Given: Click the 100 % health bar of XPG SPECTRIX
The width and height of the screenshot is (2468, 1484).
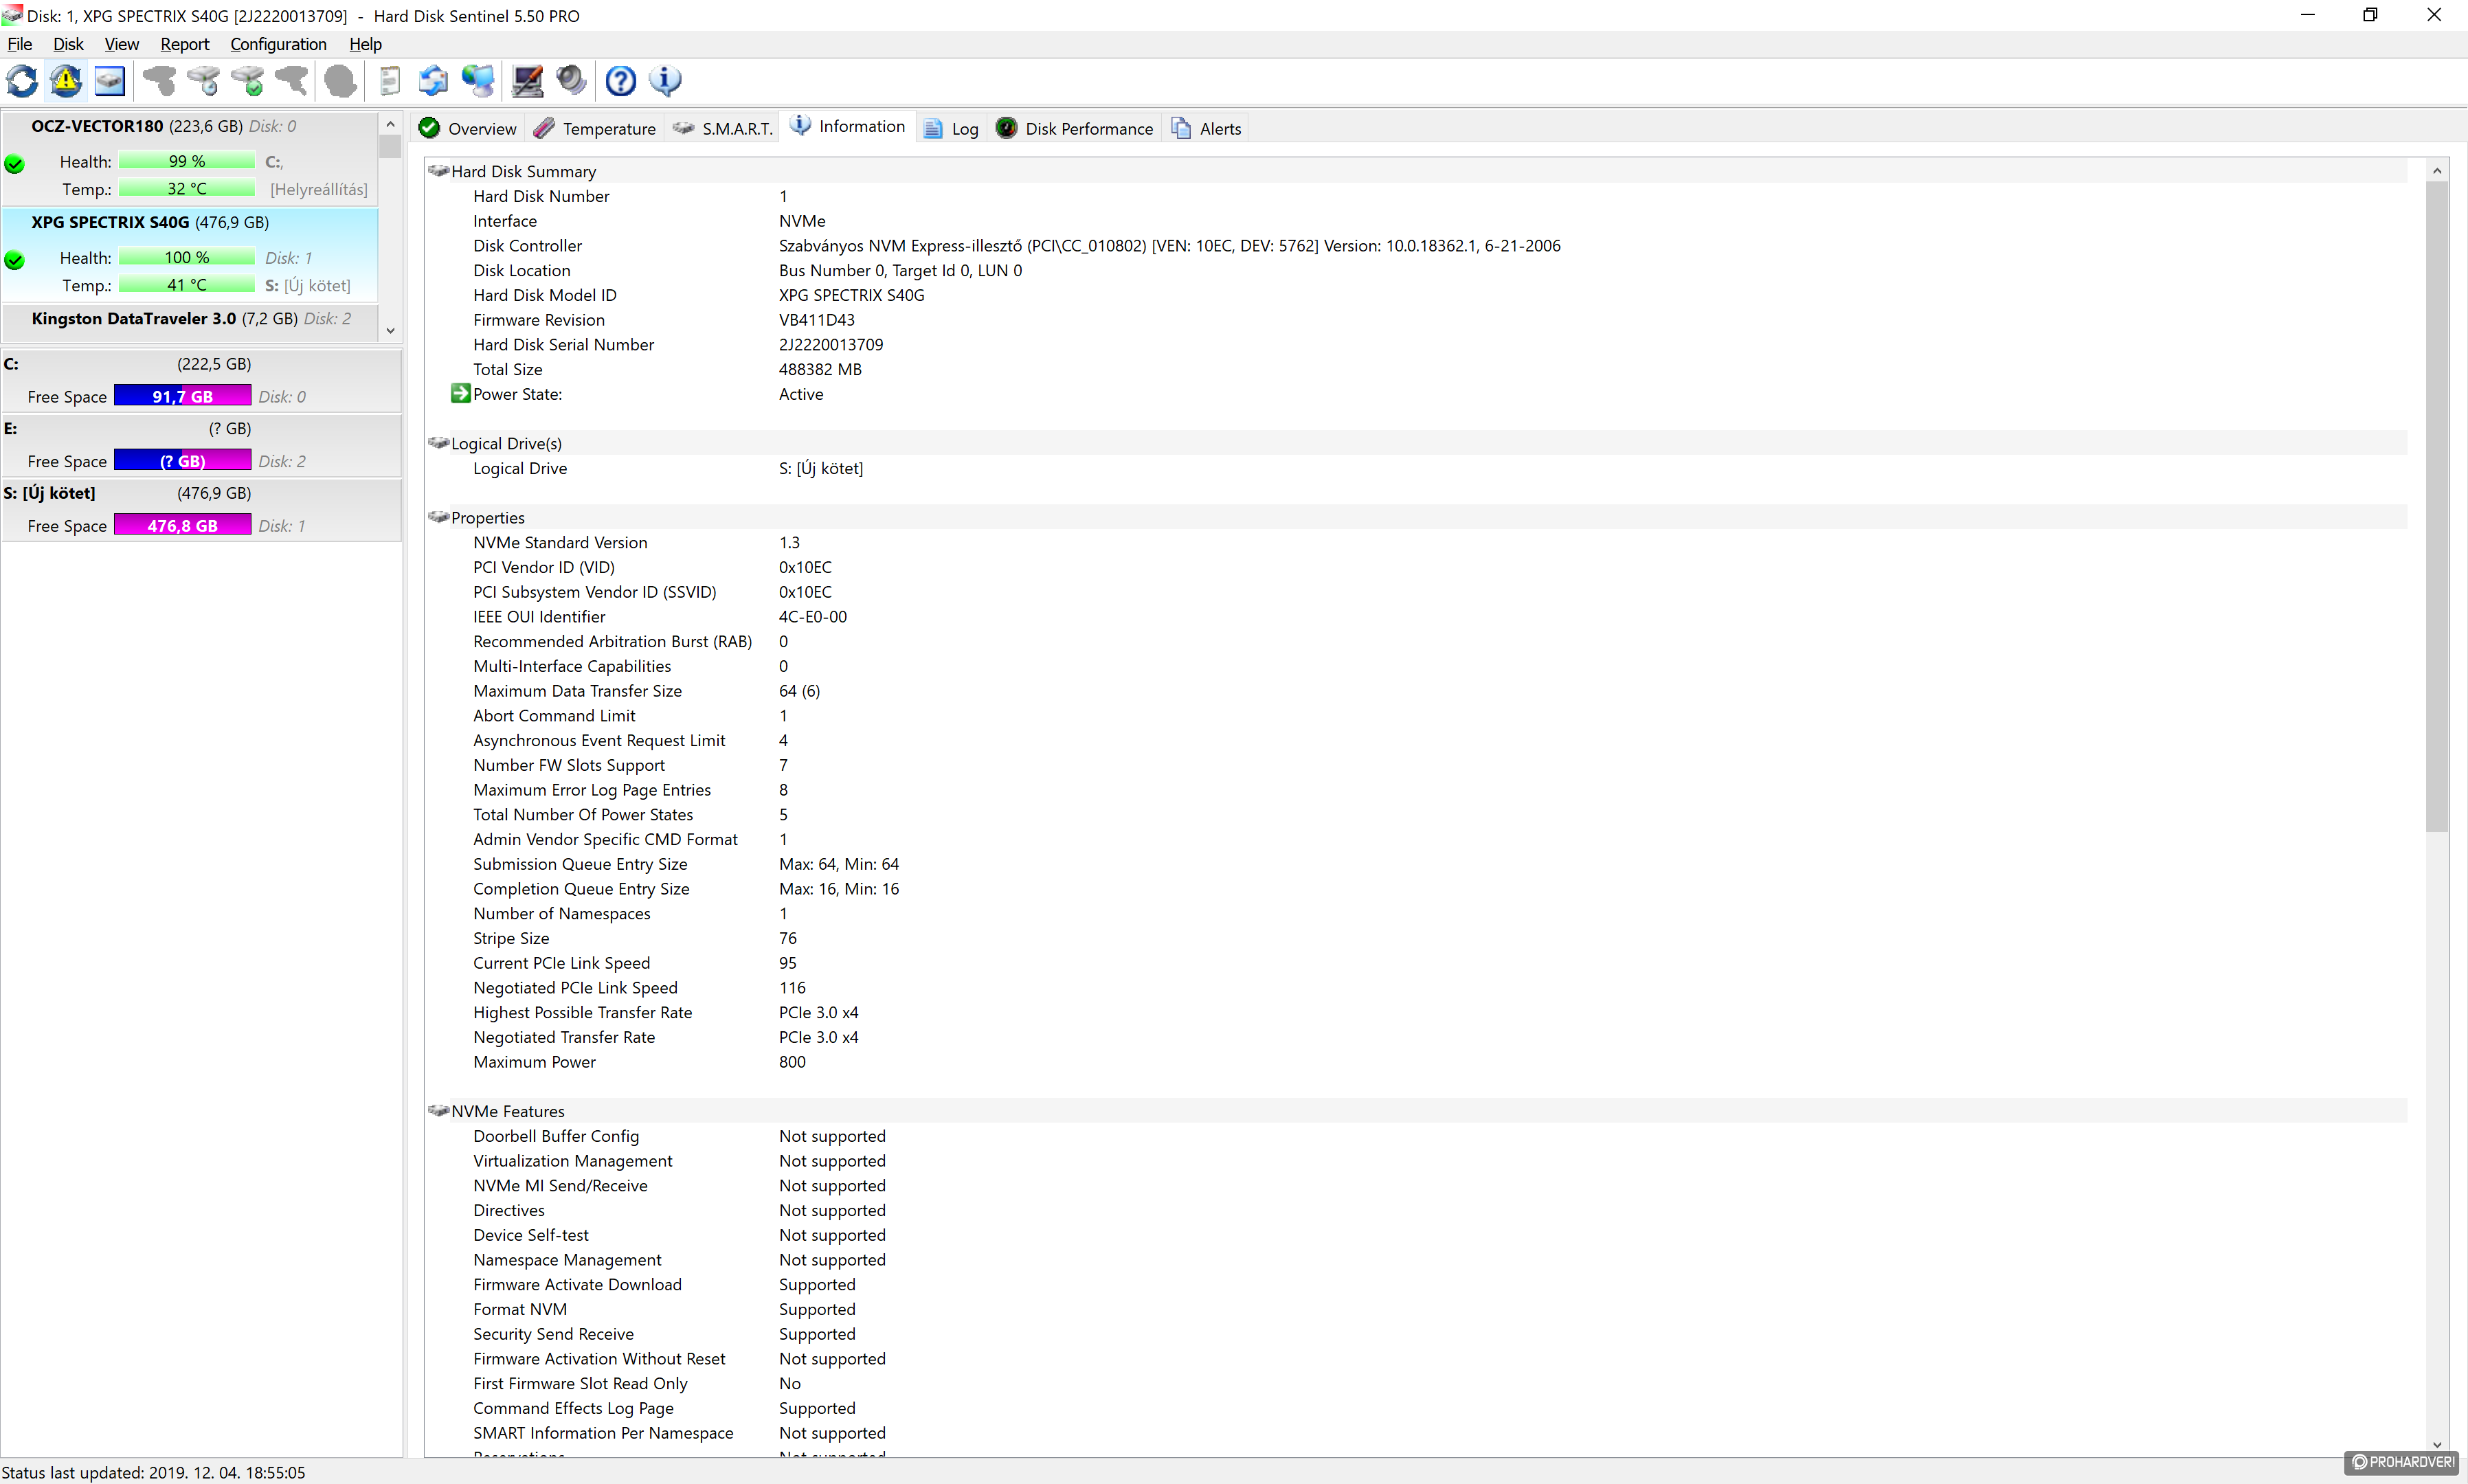Looking at the screenshot, I should point(186,257).
